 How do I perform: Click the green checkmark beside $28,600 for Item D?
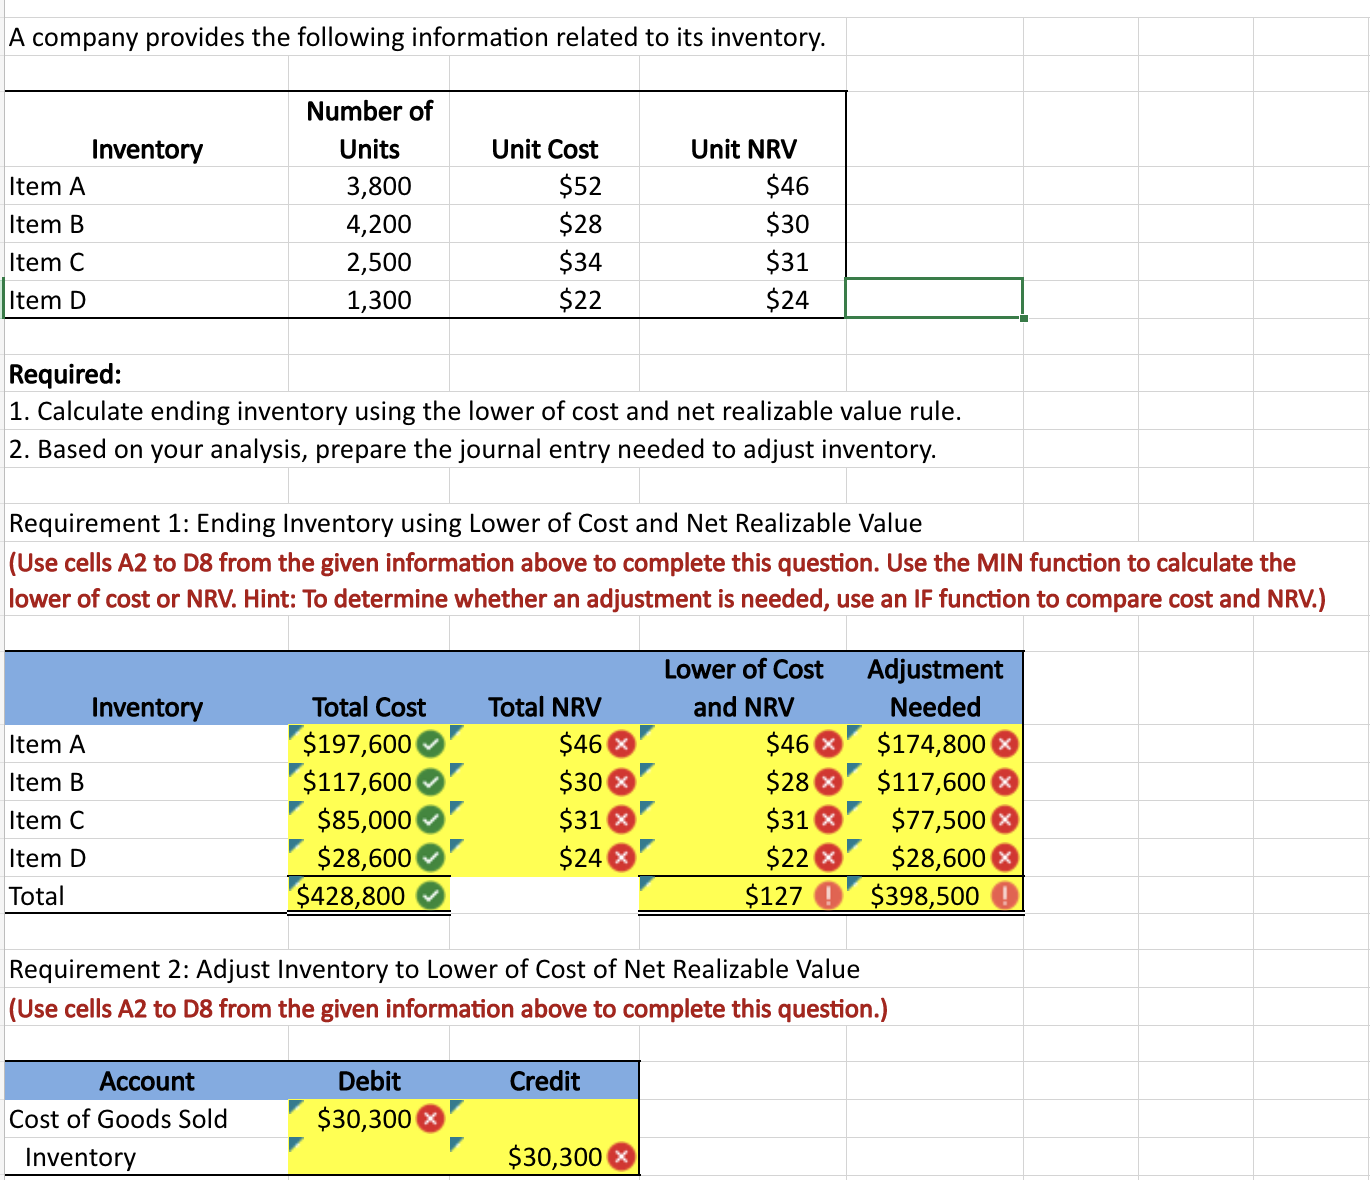428,858
